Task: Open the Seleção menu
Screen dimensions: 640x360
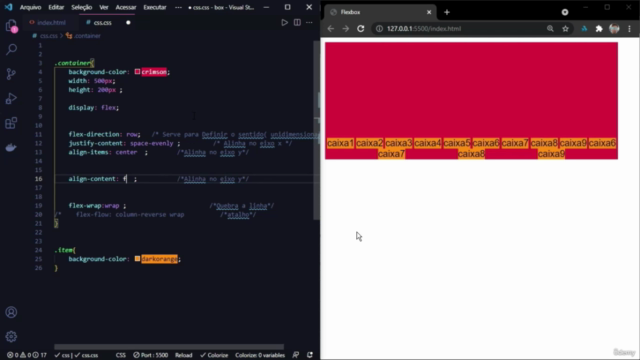Action: click(82, 7)
